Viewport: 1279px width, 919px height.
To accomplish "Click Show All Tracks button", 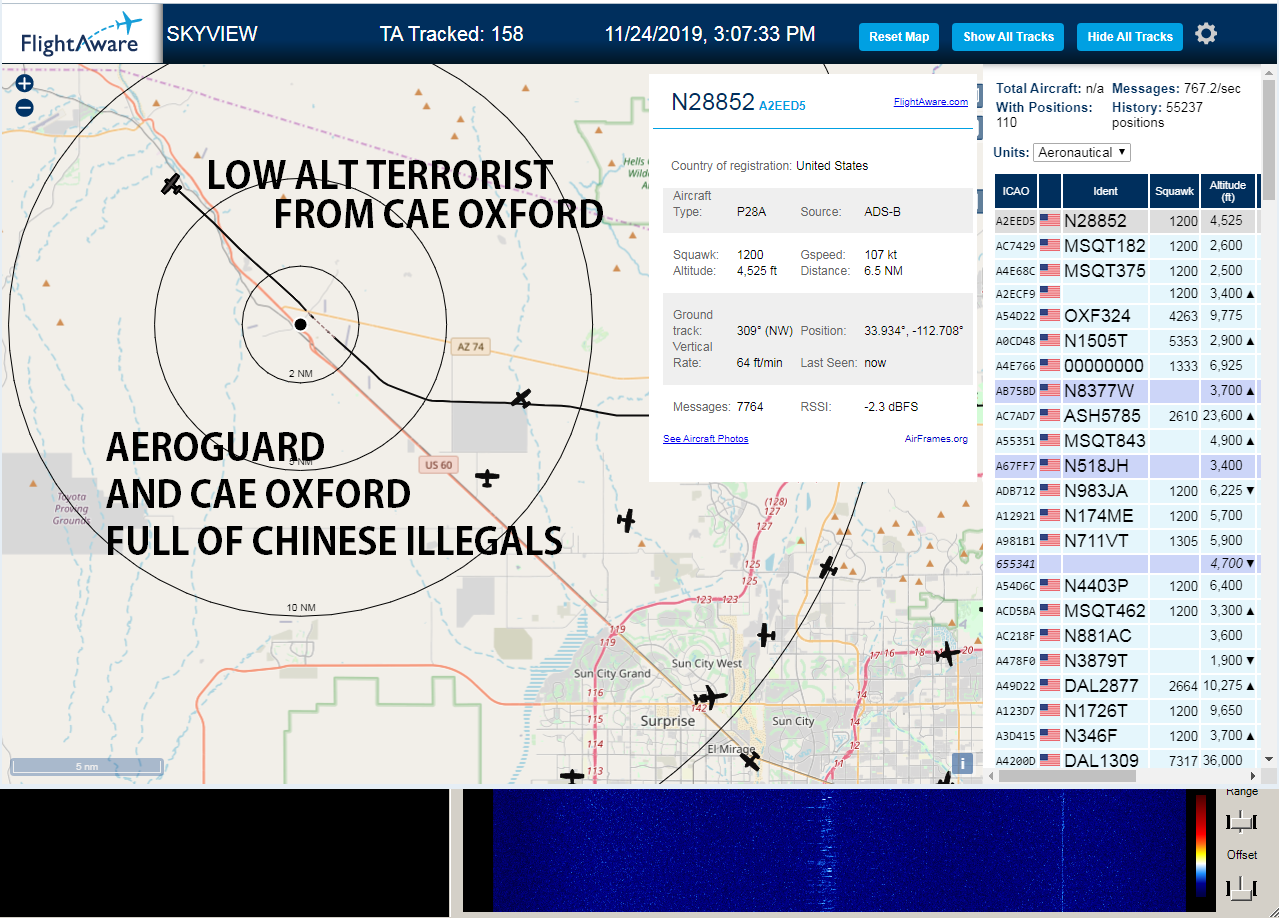I will coord(1008,37).
